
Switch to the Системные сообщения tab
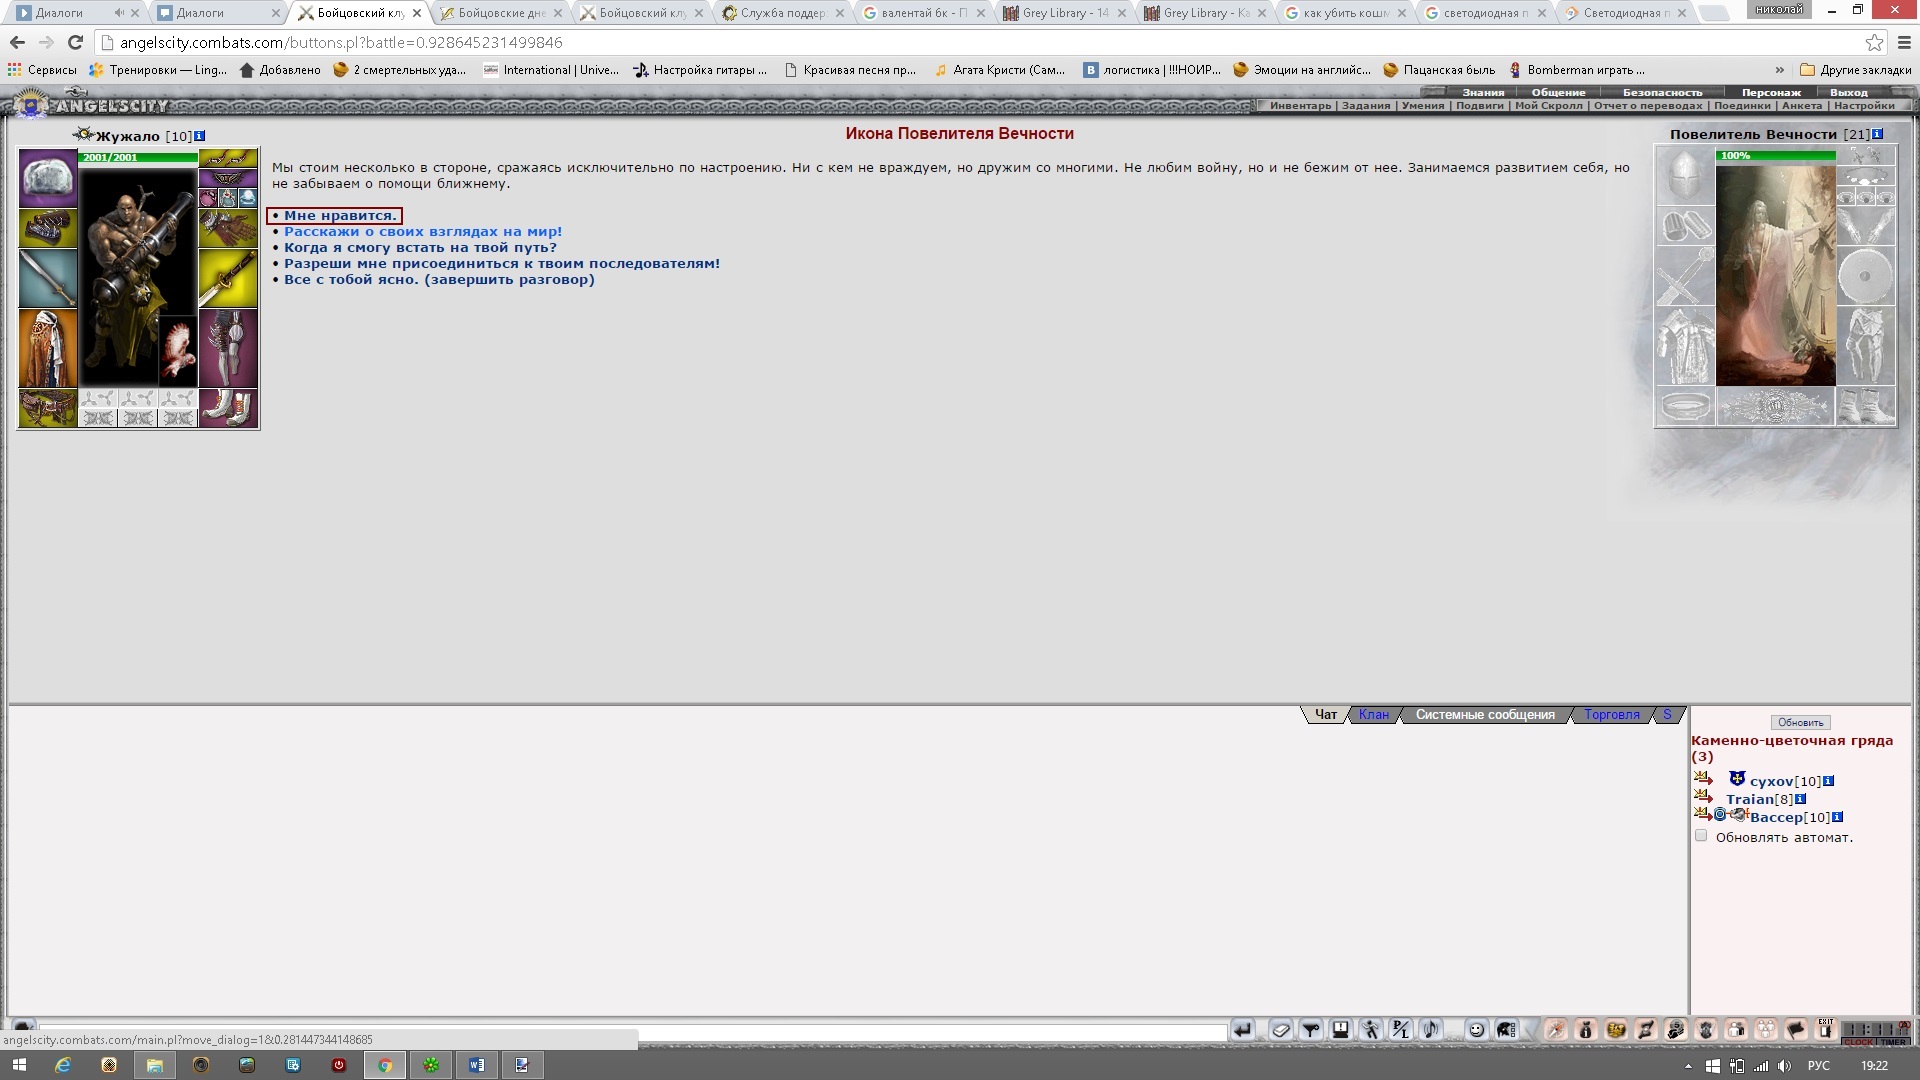click(1485, 714)
